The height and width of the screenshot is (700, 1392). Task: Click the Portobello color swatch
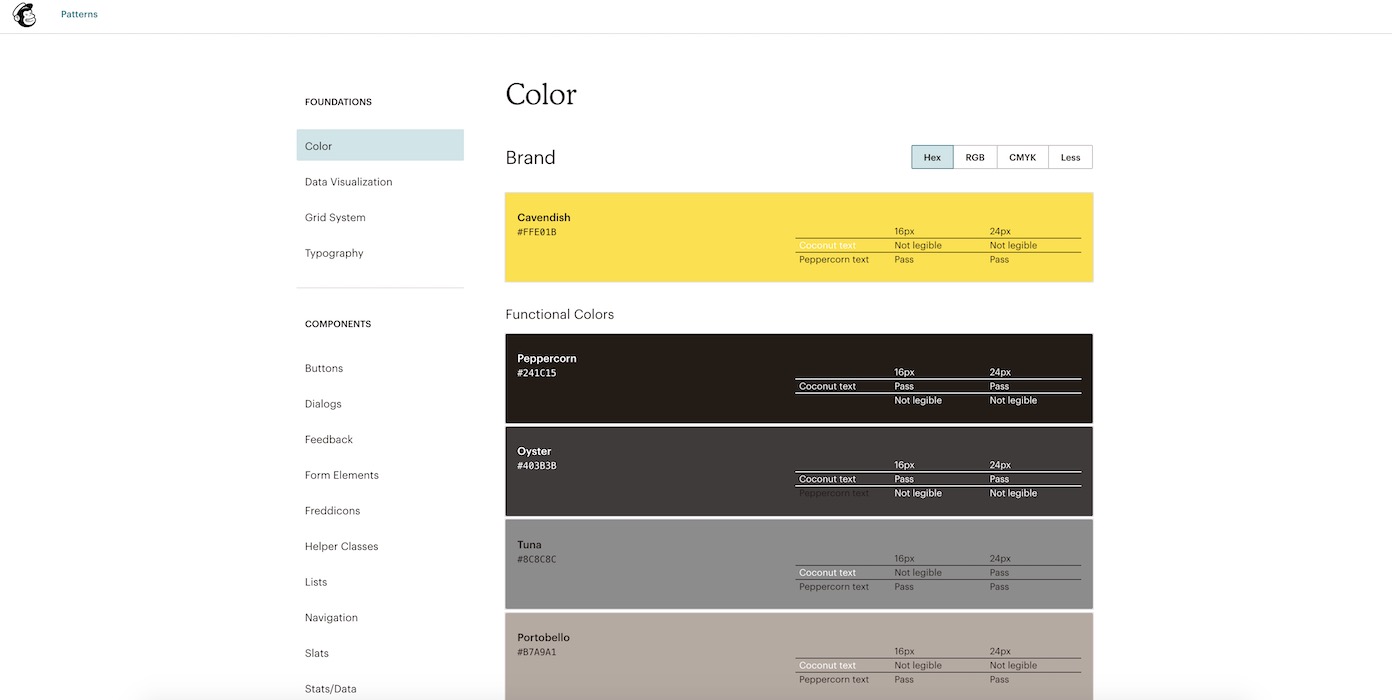[x=799, y=657]
